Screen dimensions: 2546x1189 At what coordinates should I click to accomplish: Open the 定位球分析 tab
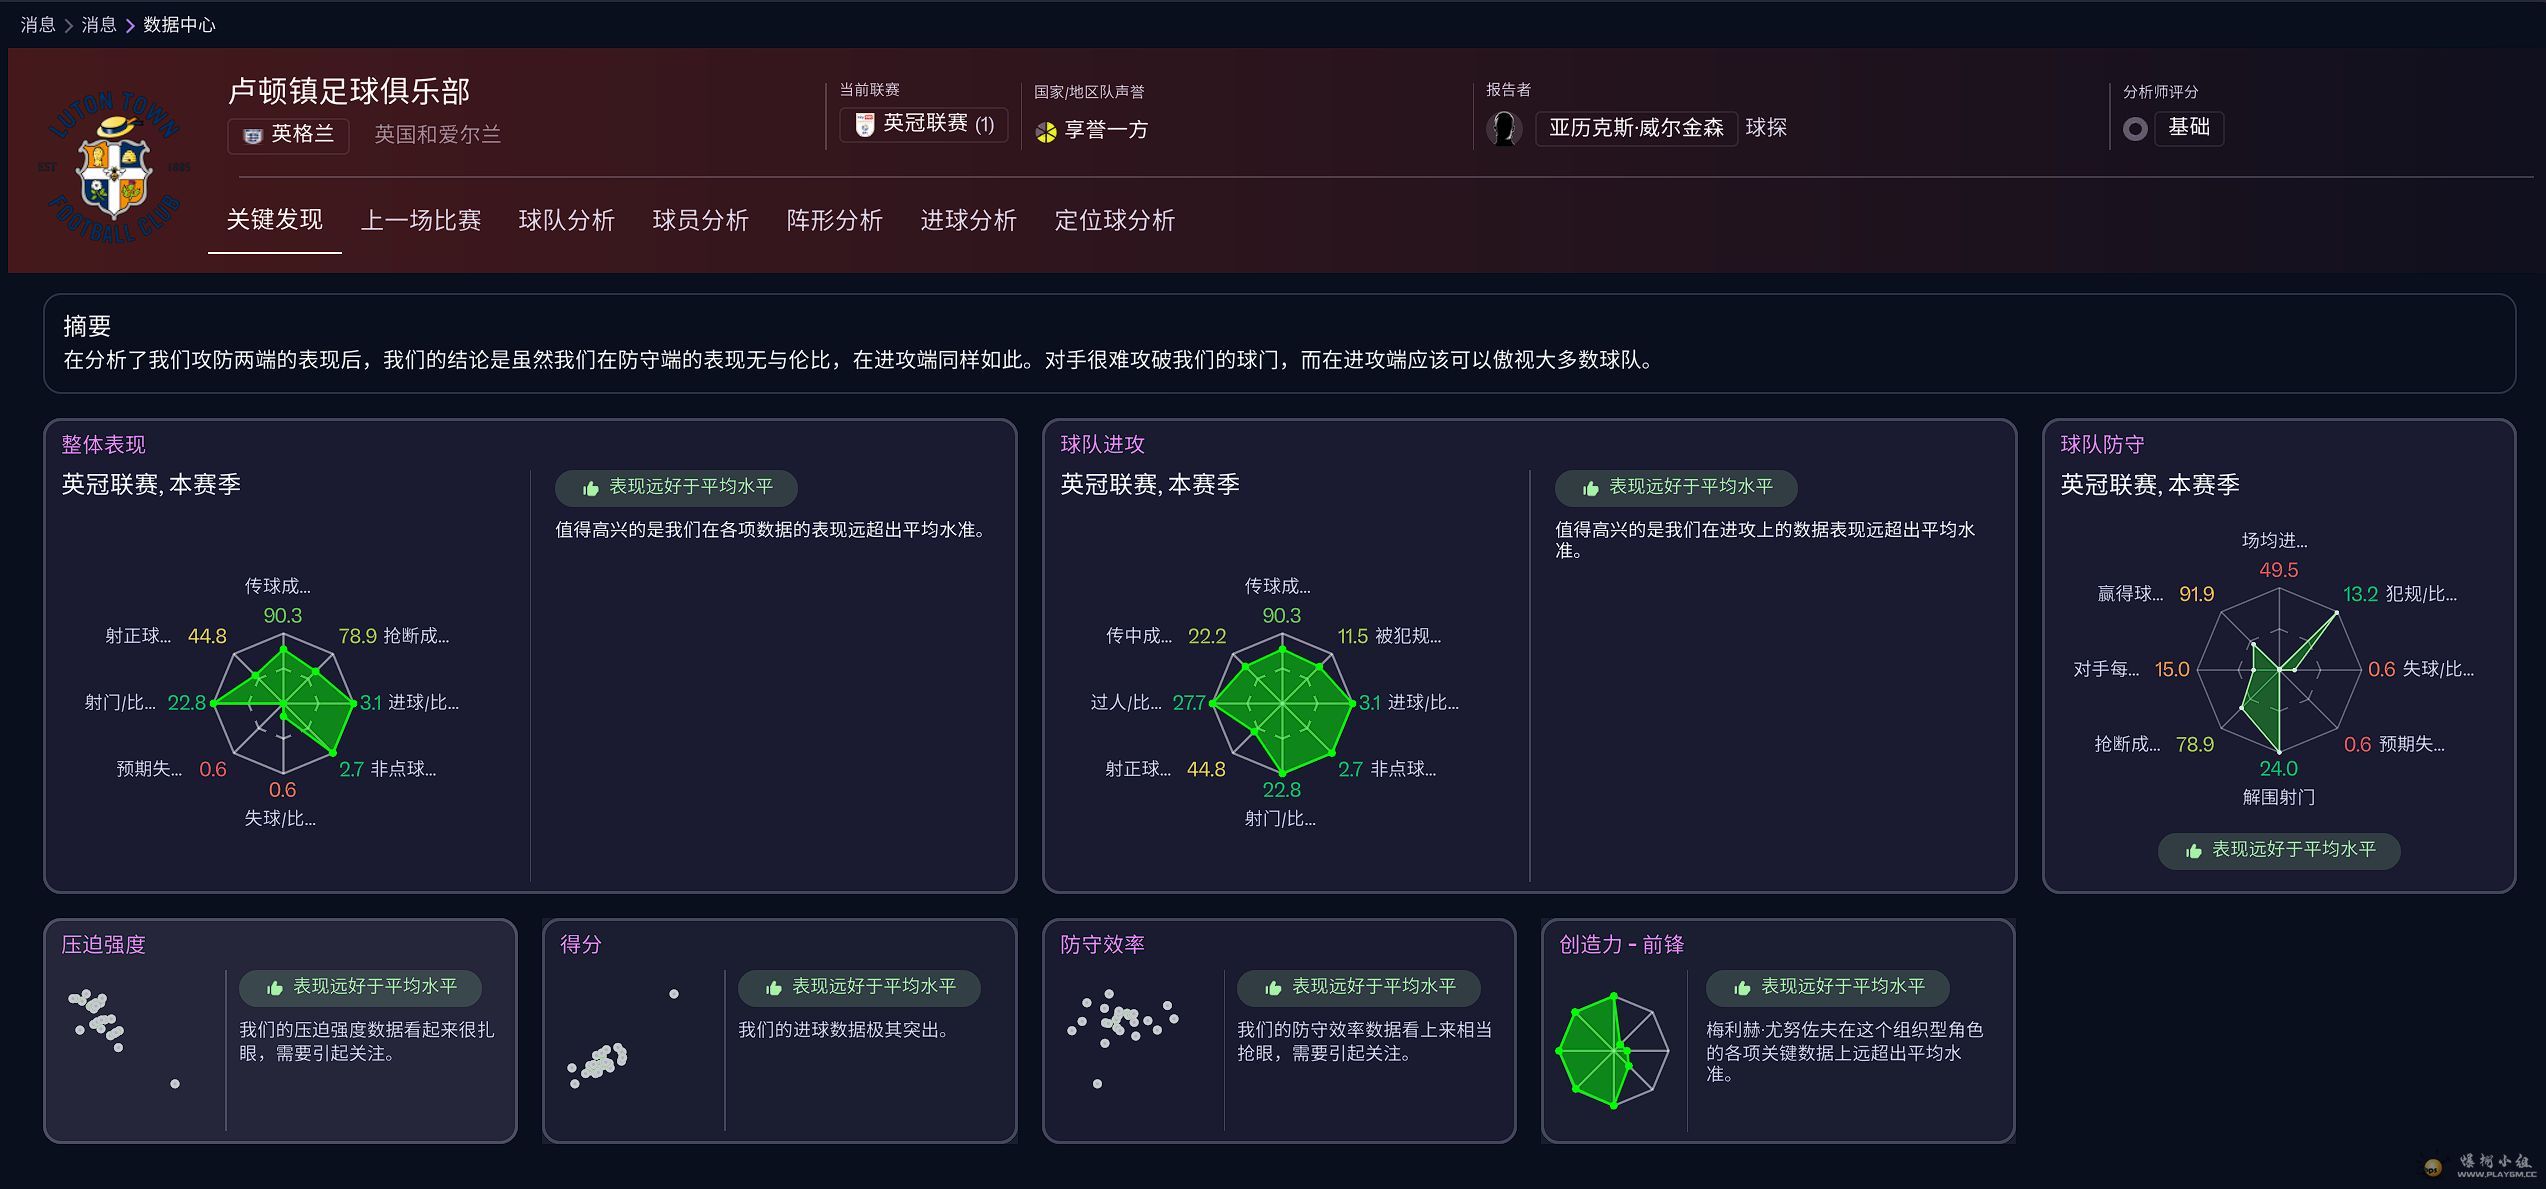[x=1114, y=220]
